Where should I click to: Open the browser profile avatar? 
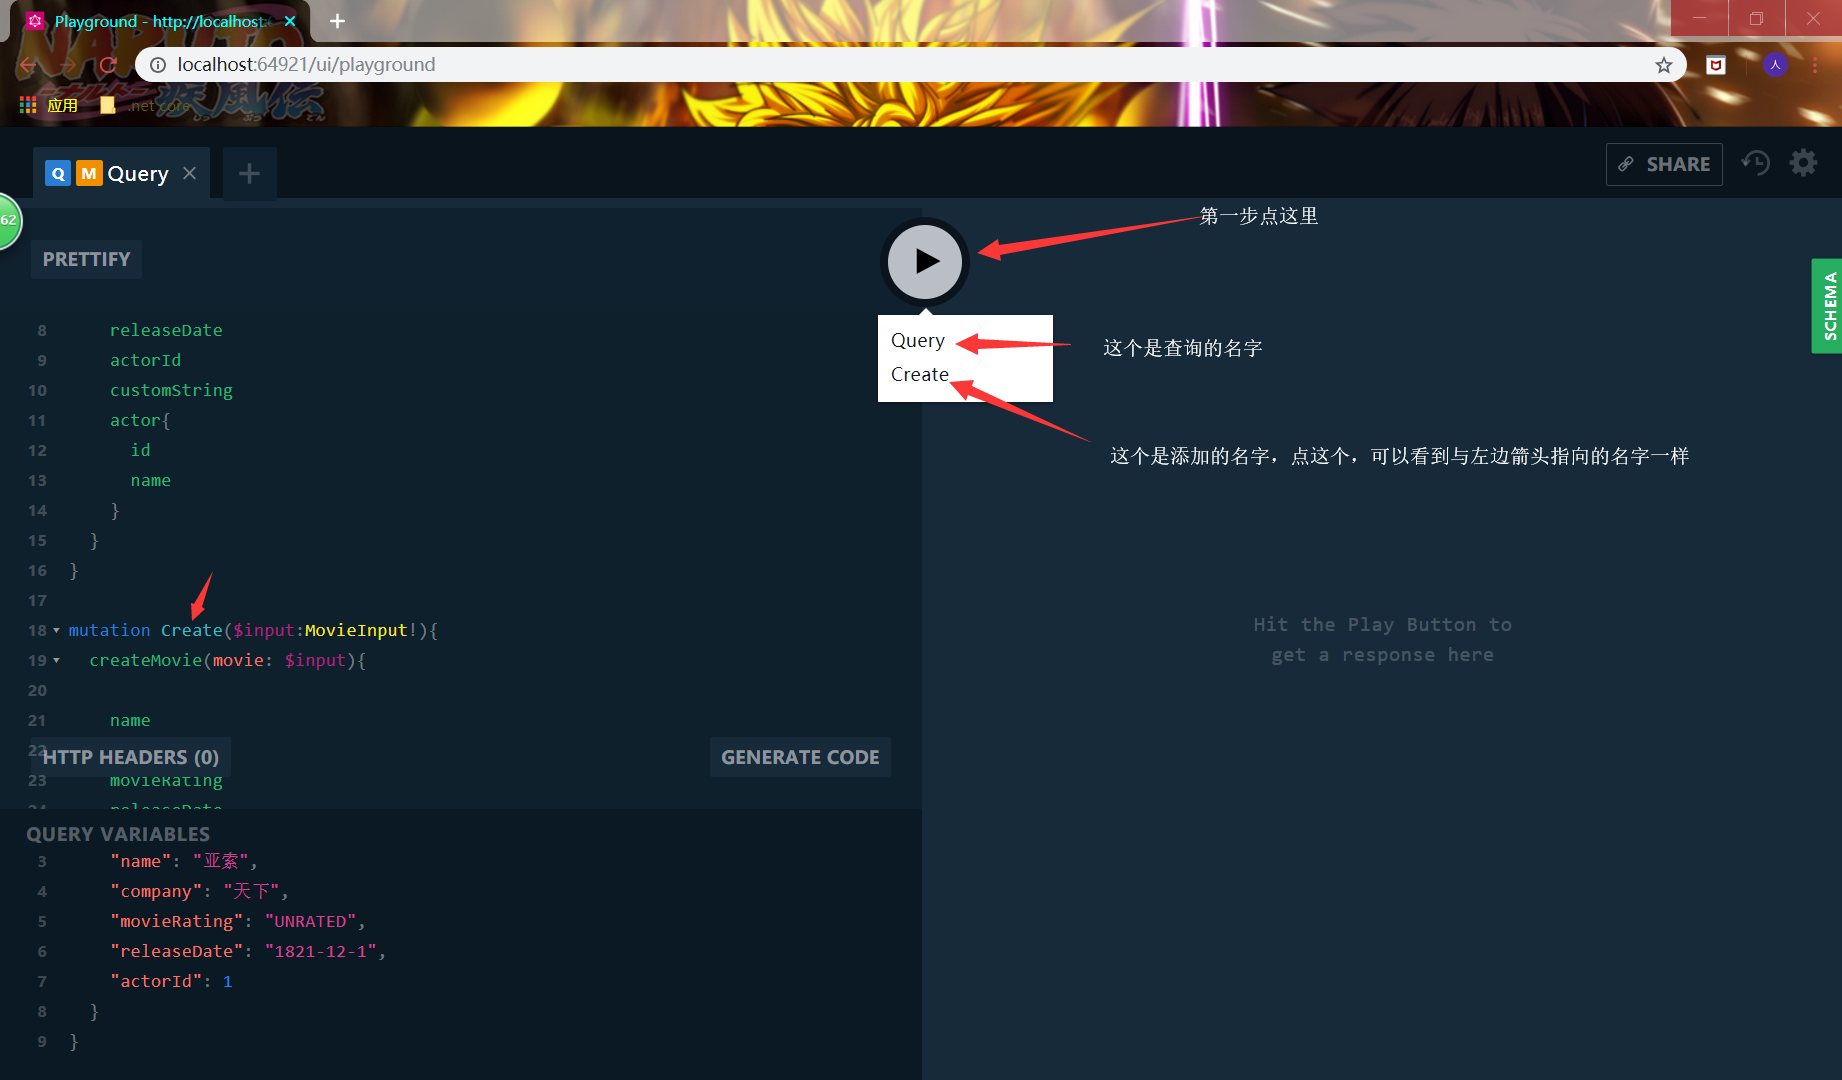click(1775, 65)
